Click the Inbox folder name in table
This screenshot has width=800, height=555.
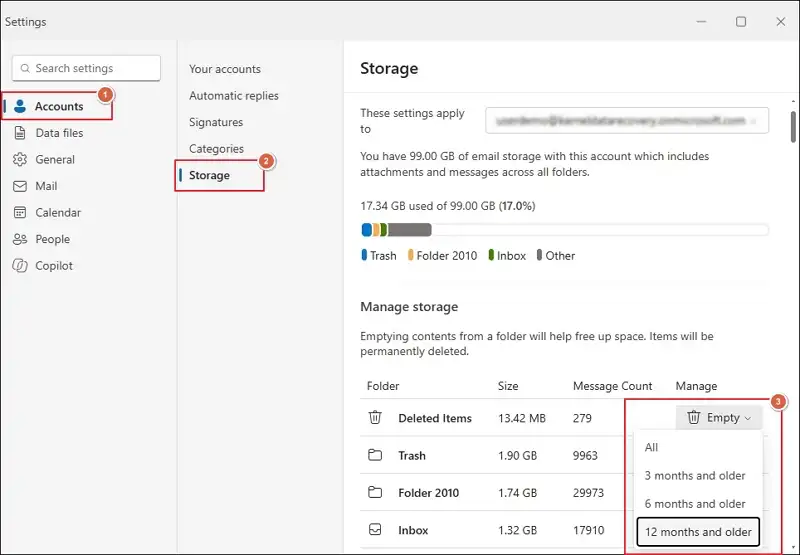(413, 530)
